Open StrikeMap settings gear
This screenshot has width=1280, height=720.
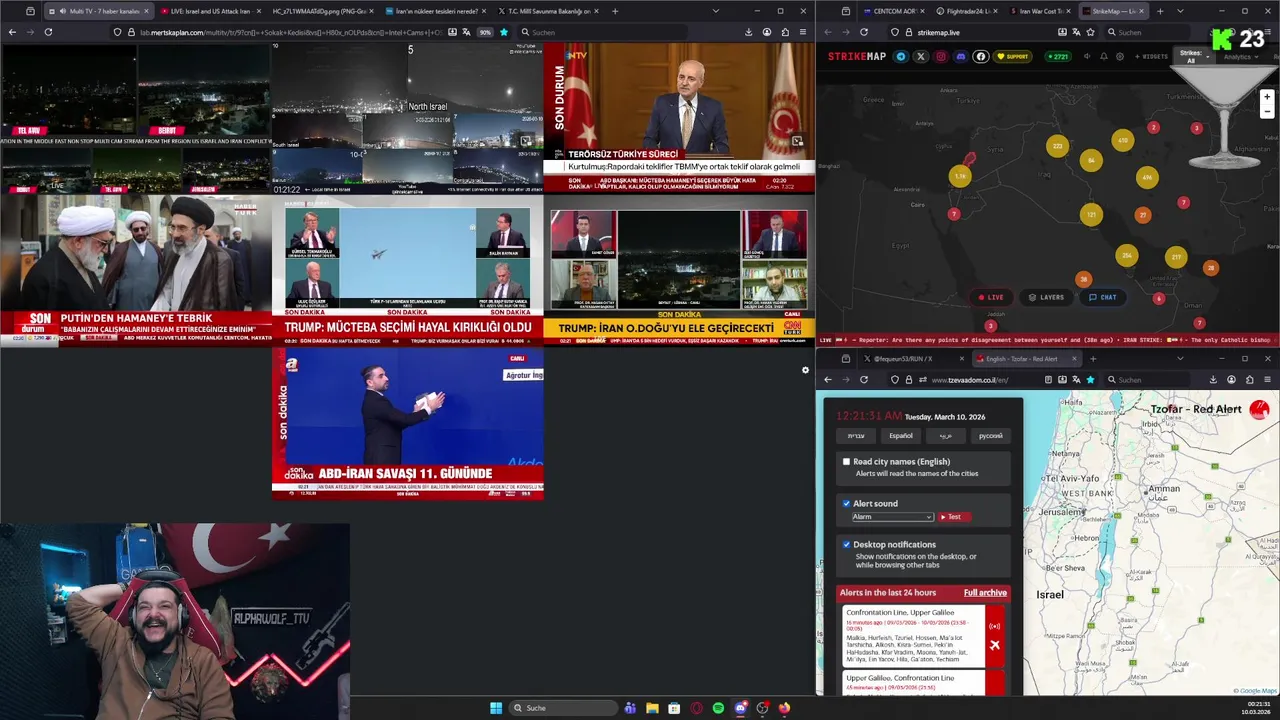[x=1120, y=57]
